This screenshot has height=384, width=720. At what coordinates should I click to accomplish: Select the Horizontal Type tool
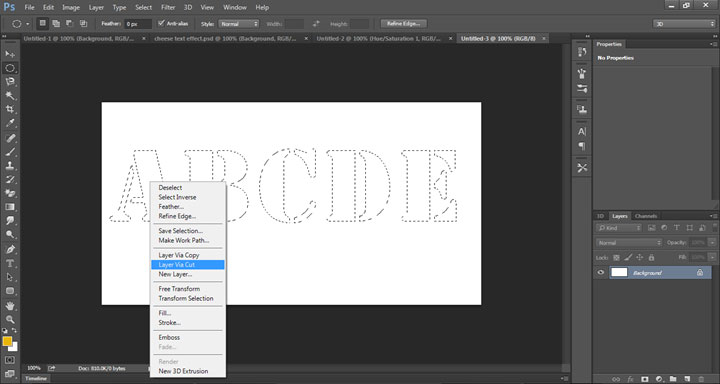click(10, 263)
